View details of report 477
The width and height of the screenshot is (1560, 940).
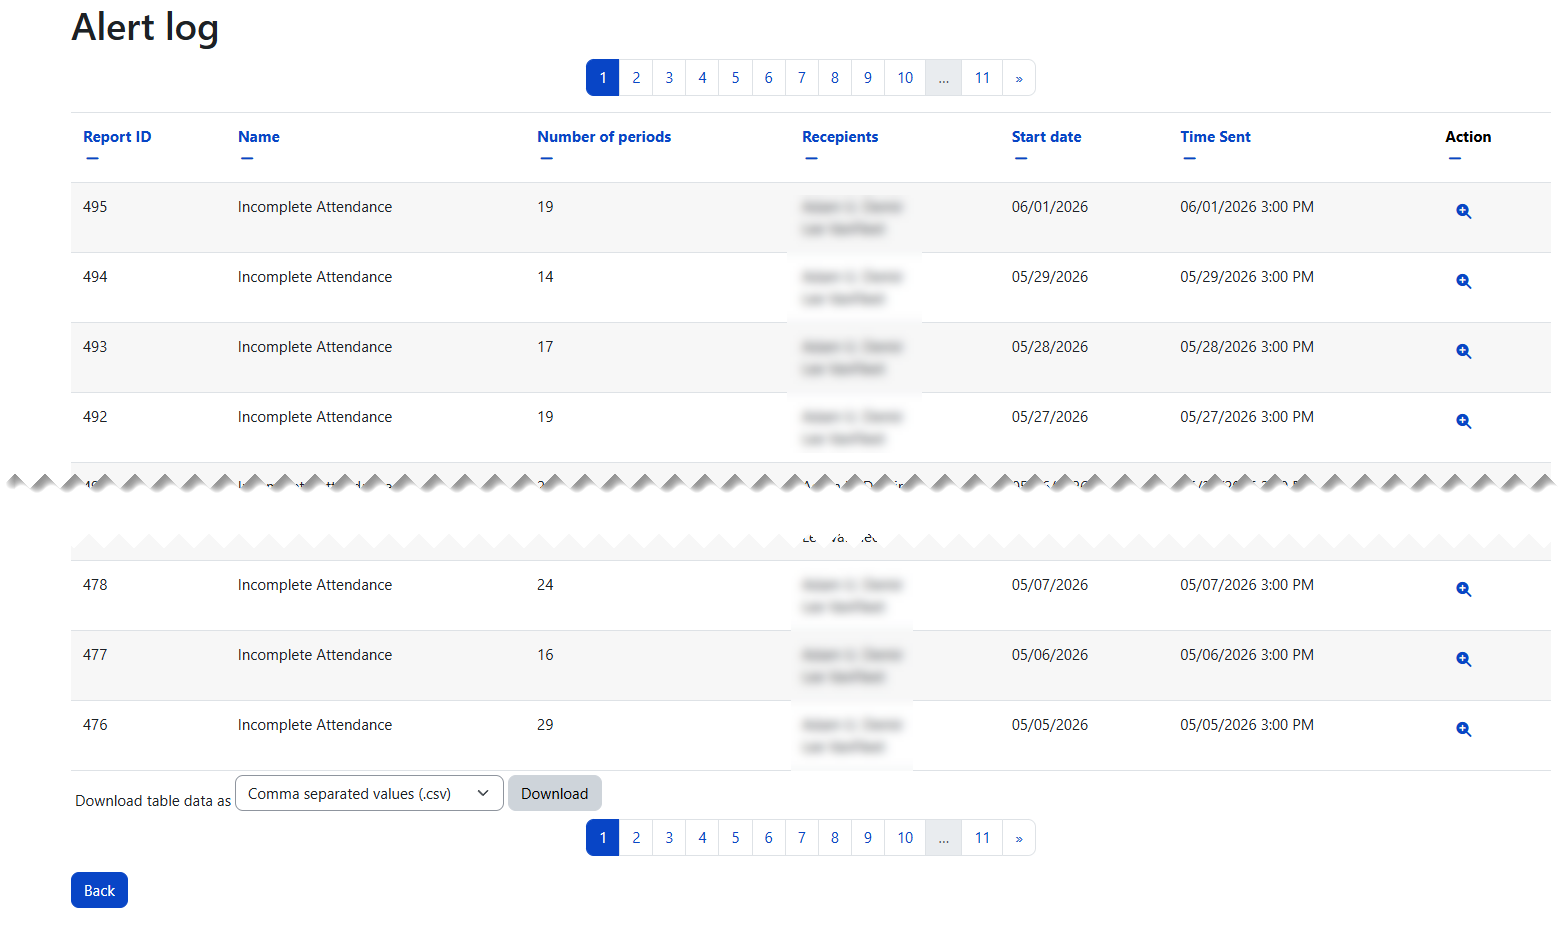(x=1463, y=659)
